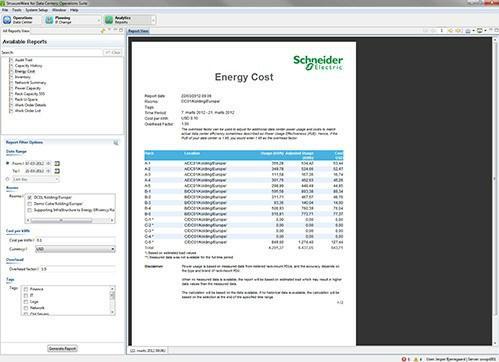This screenshot has width=499, height=362.
Task: Go to last report page arrow
Action: coord(458,31)
